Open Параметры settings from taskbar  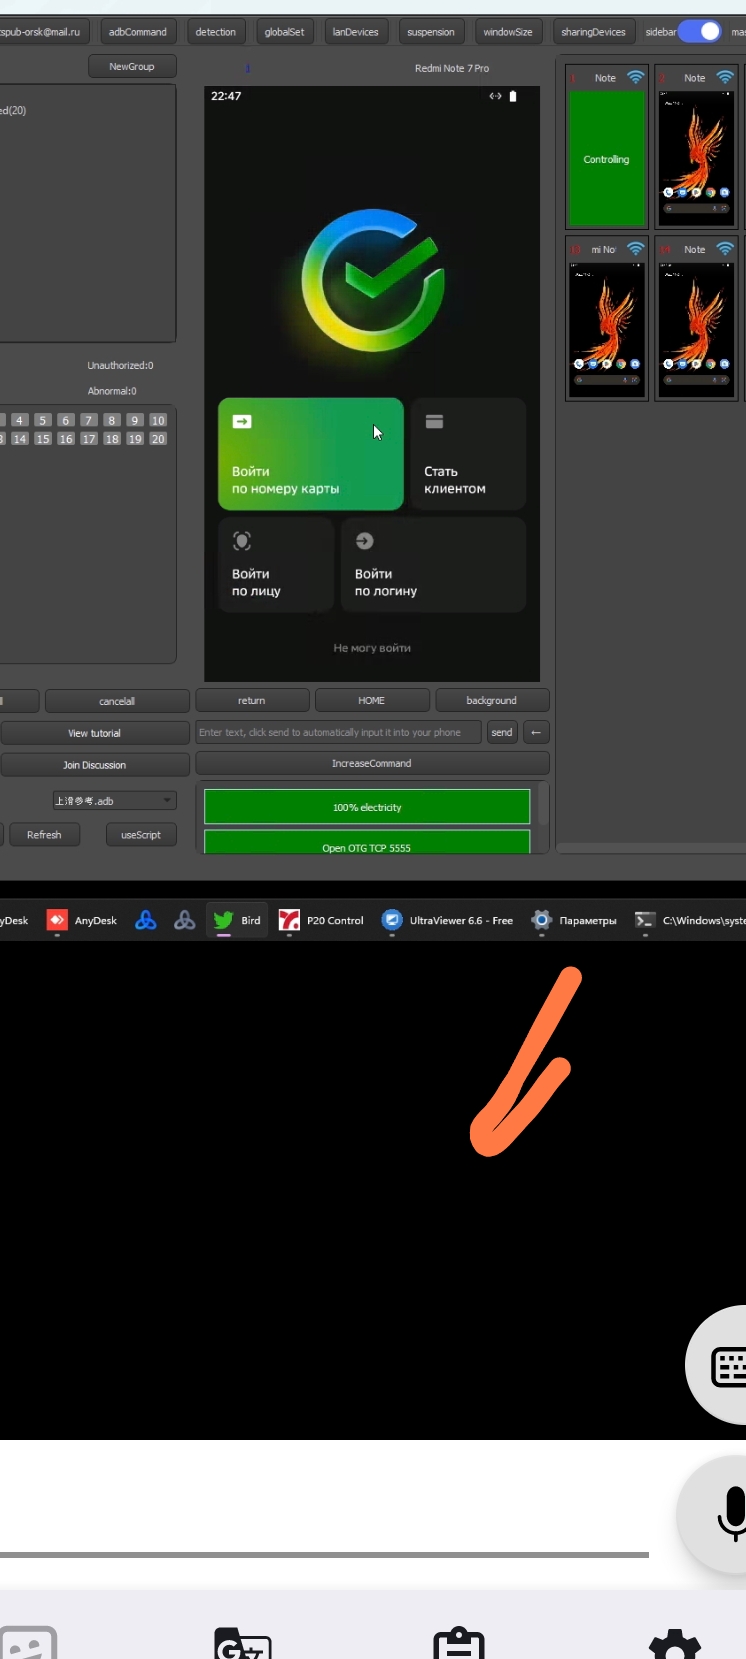(575, 920)
